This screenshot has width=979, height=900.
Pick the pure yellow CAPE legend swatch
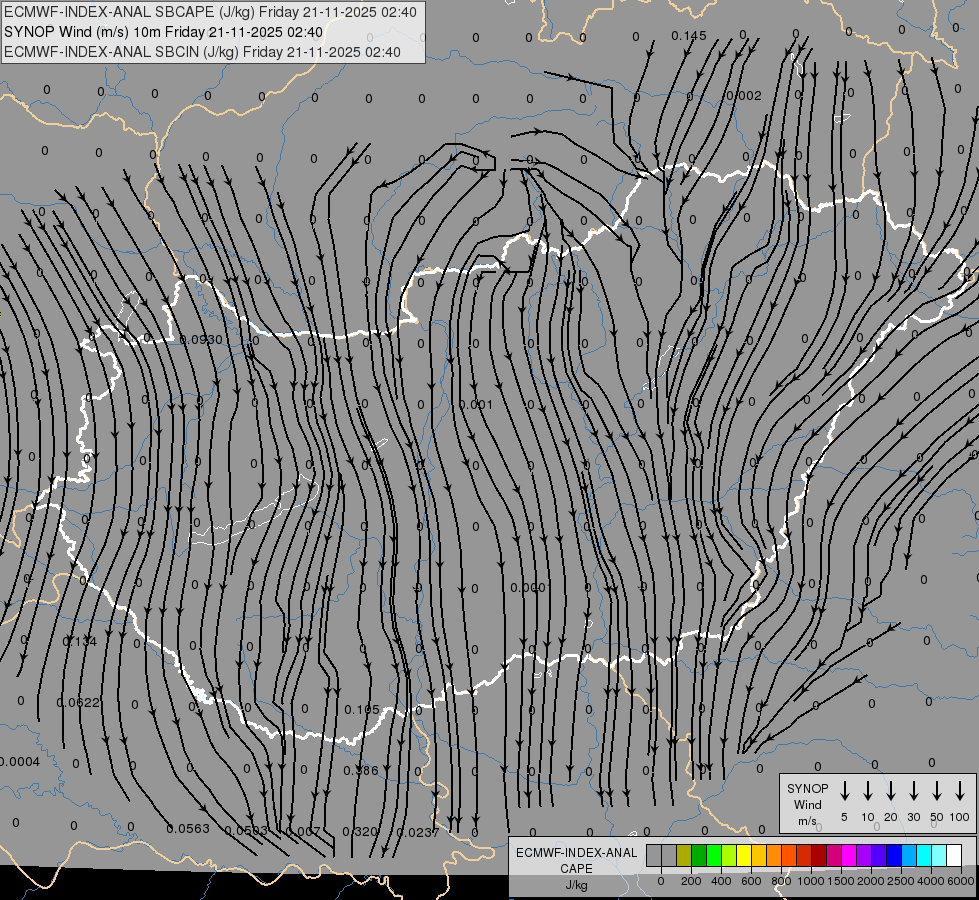coord(744,856)
